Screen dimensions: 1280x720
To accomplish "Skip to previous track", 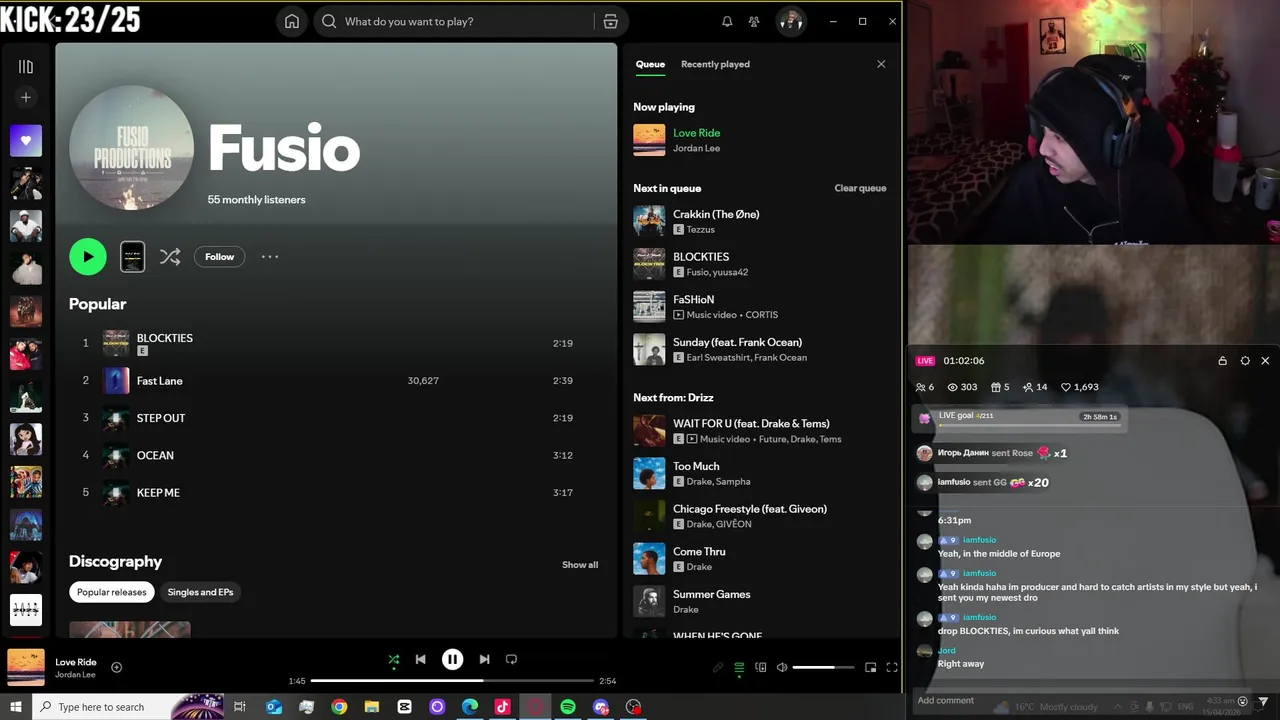I will coord(421,660).
